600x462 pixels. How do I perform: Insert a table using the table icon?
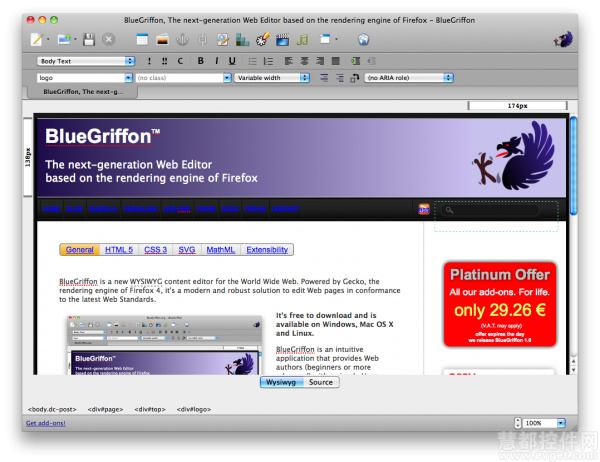(142, 39)
